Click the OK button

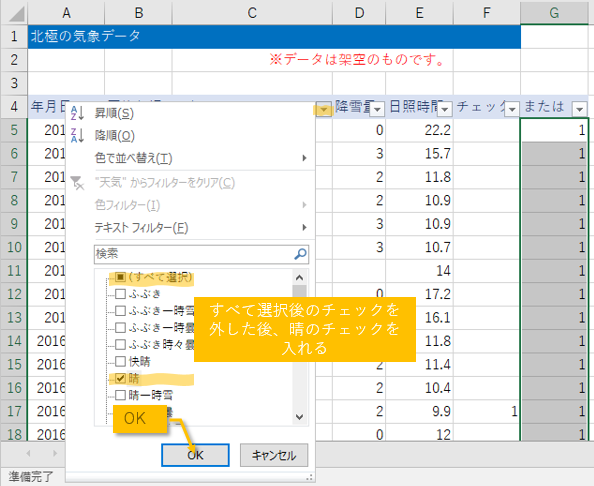pyautogui.click(x=195, y=455)
